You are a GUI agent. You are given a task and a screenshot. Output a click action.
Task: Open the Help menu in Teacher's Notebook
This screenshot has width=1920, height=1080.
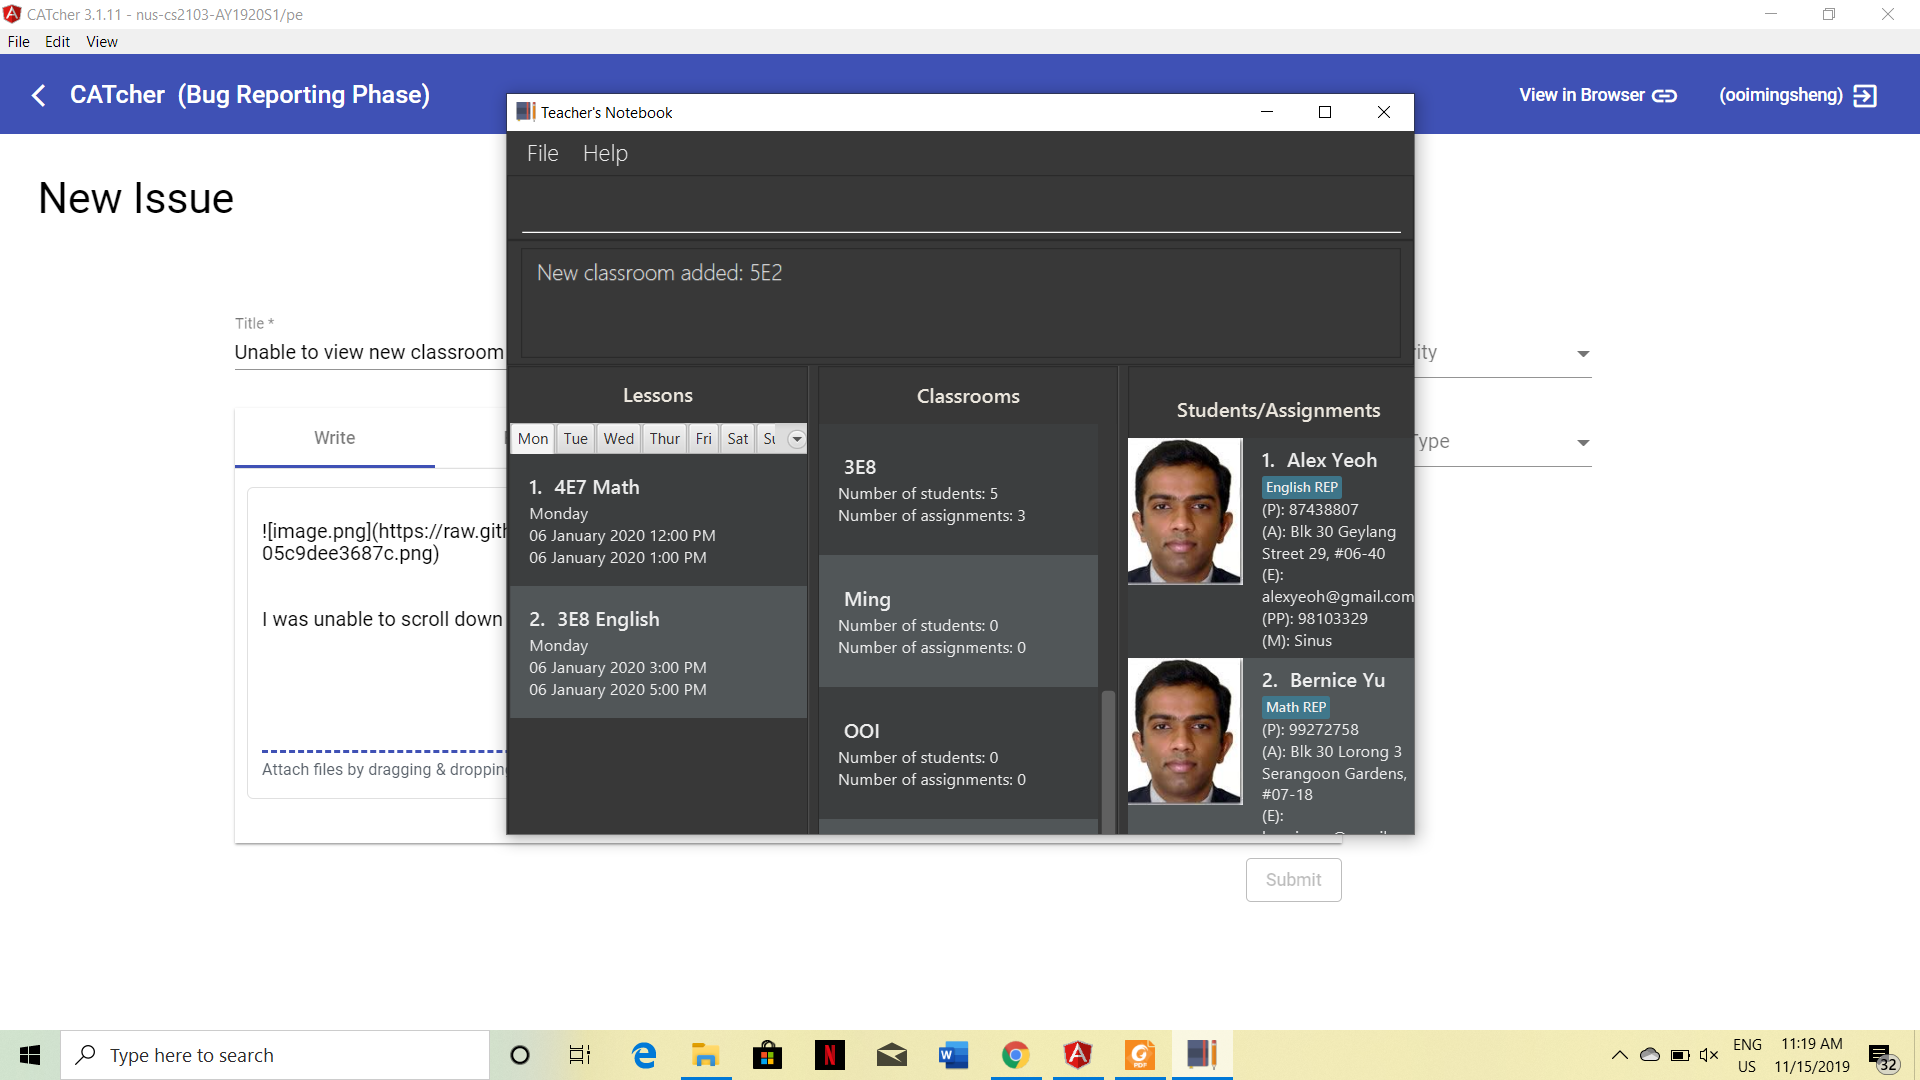[x=605, y=154]
